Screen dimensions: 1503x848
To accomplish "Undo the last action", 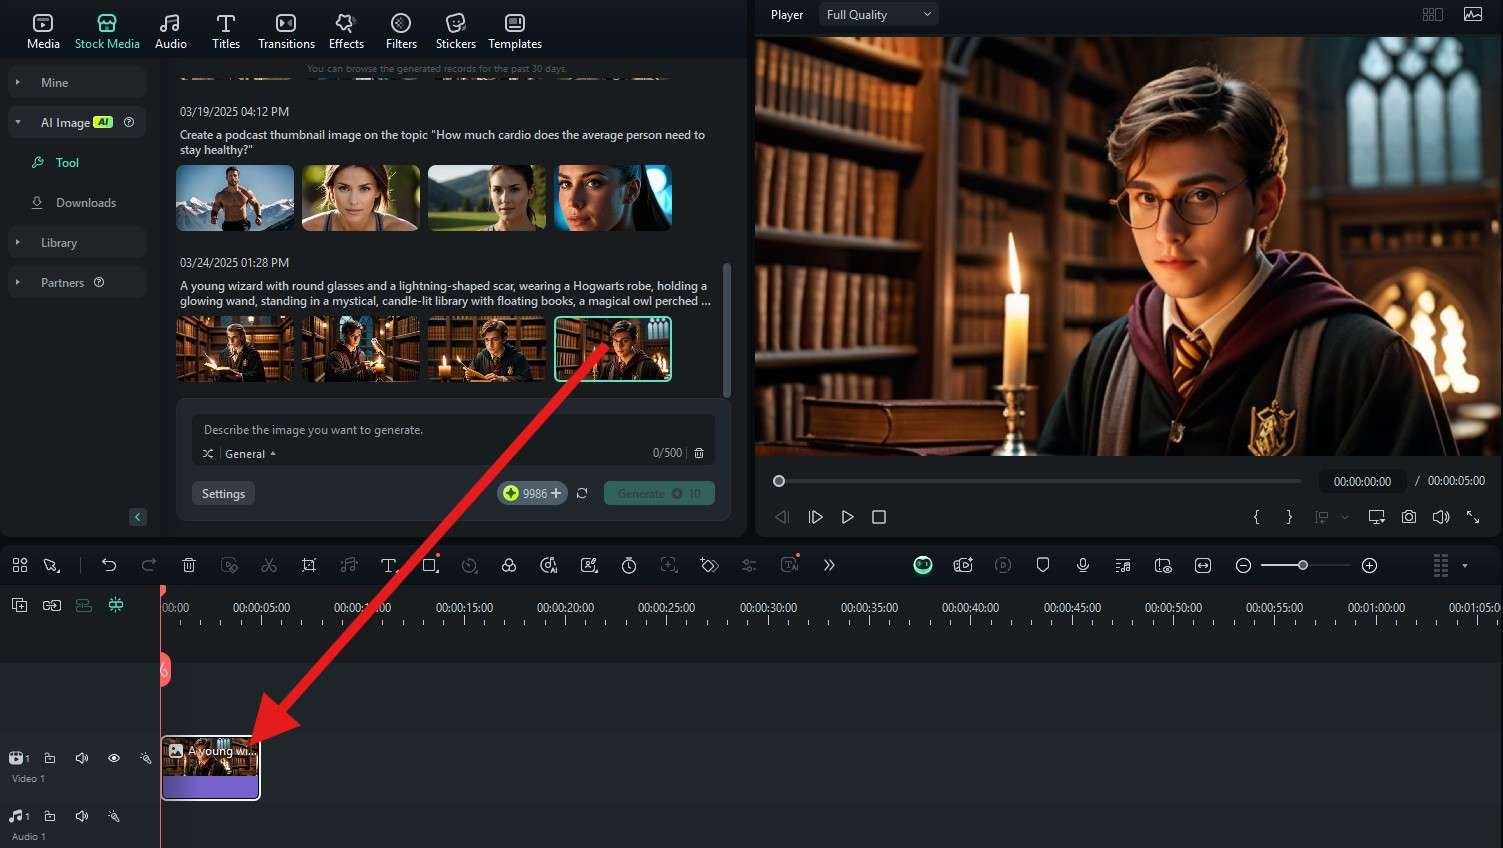I will (109, 566).
